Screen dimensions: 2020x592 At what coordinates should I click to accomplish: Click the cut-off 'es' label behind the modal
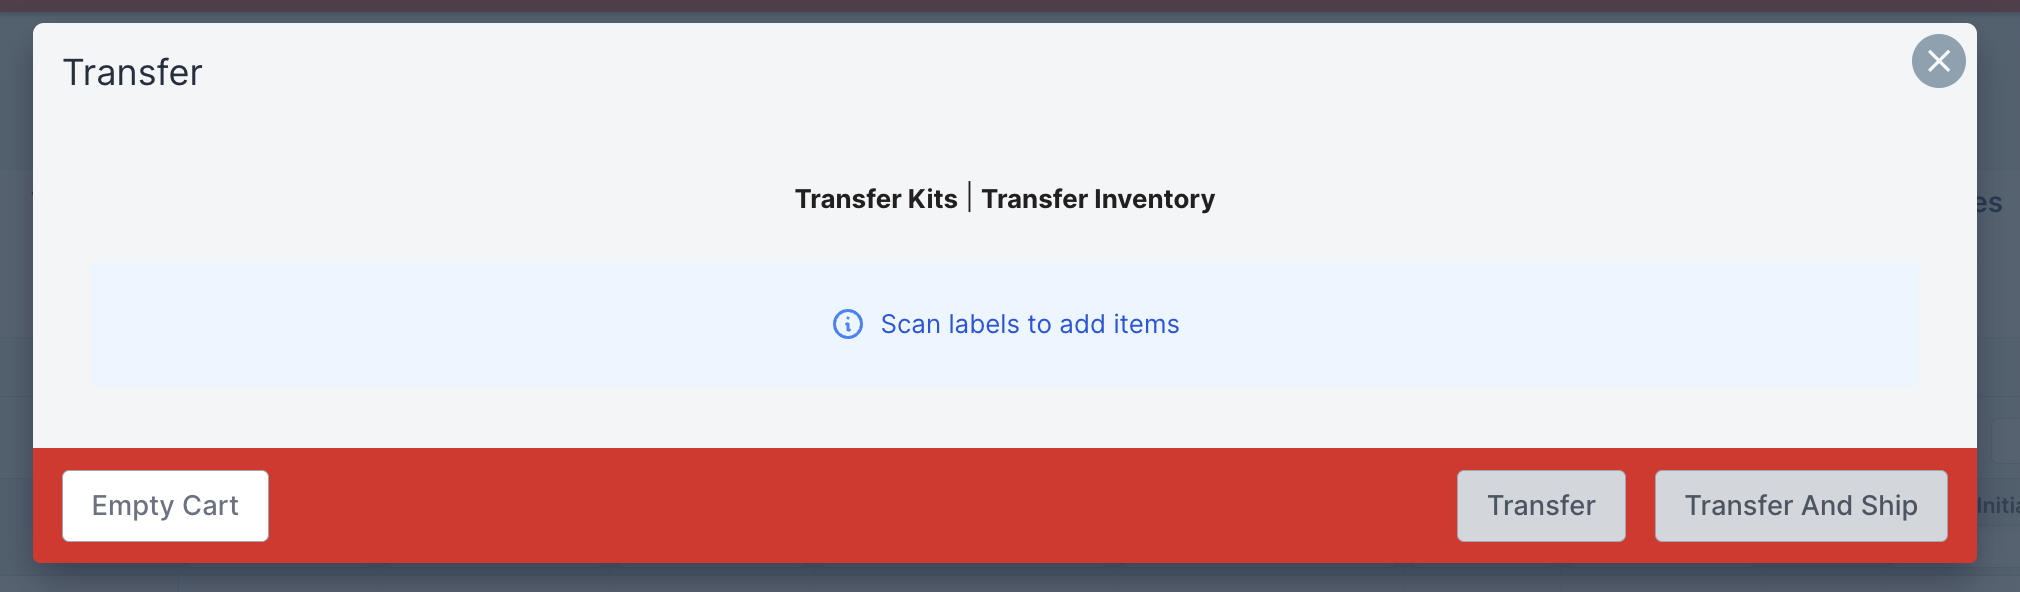(x=1989, y=203)
